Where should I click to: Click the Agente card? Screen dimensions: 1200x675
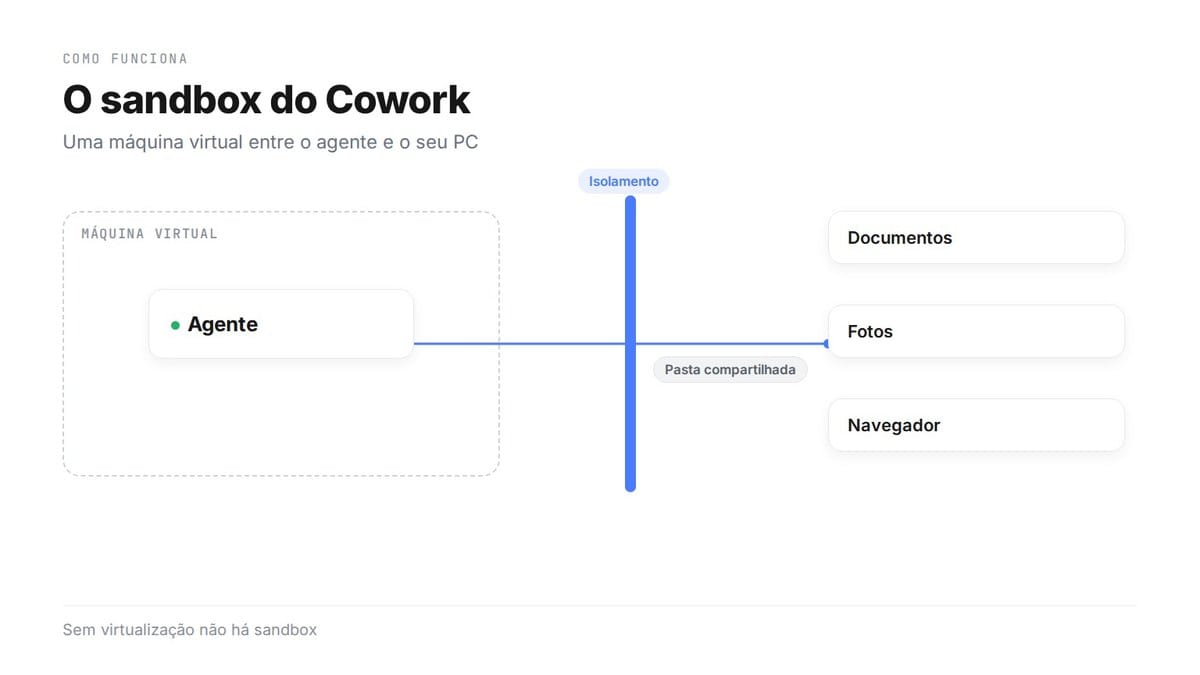(x=281, y=324)
